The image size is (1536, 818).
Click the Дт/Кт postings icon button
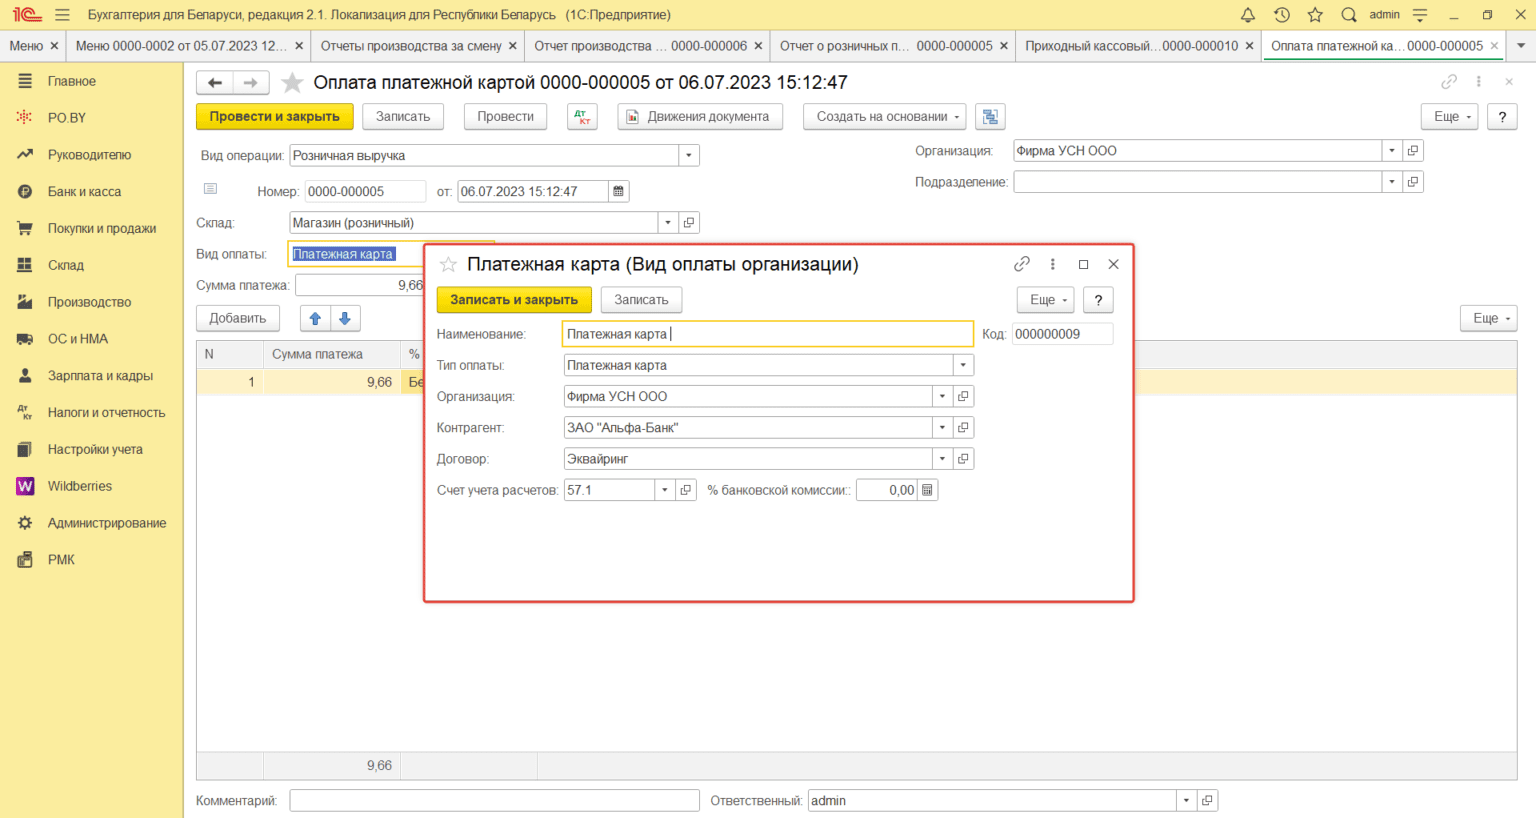582,117
